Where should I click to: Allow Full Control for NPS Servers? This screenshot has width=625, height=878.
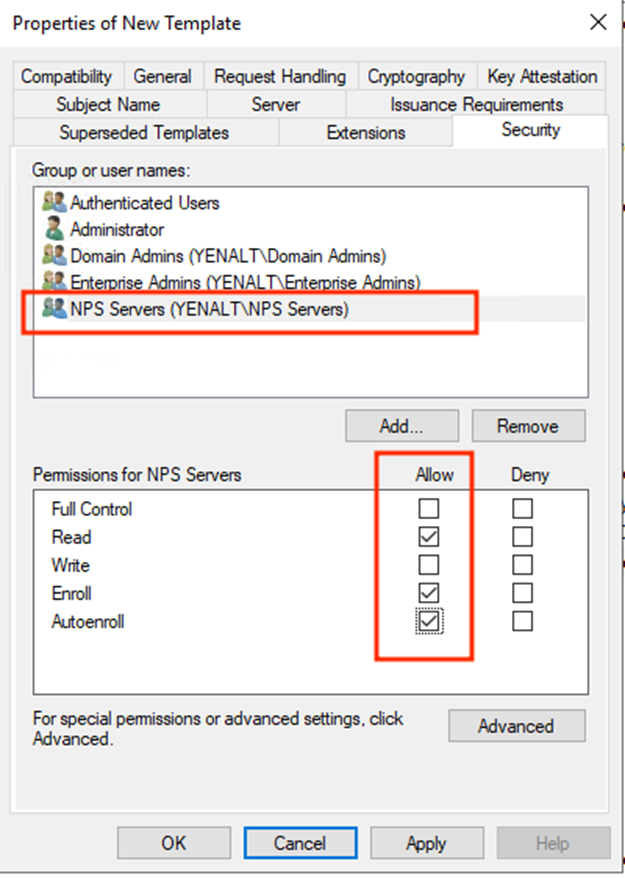[428, 508]
